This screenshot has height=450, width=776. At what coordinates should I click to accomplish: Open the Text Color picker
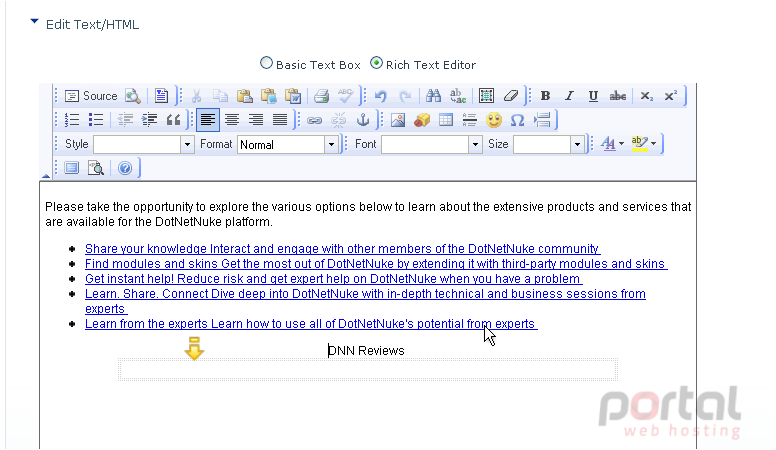[x=613, y=144]
